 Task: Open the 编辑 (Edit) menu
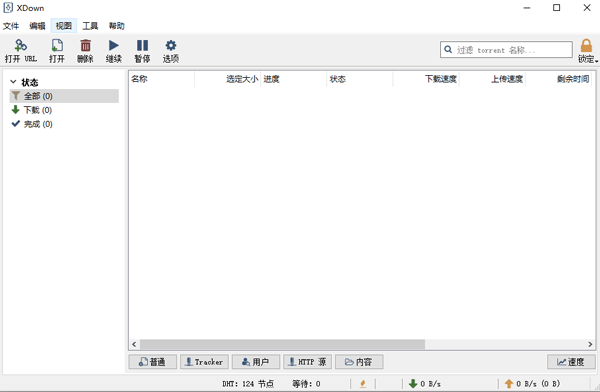(x=37, y=26)
